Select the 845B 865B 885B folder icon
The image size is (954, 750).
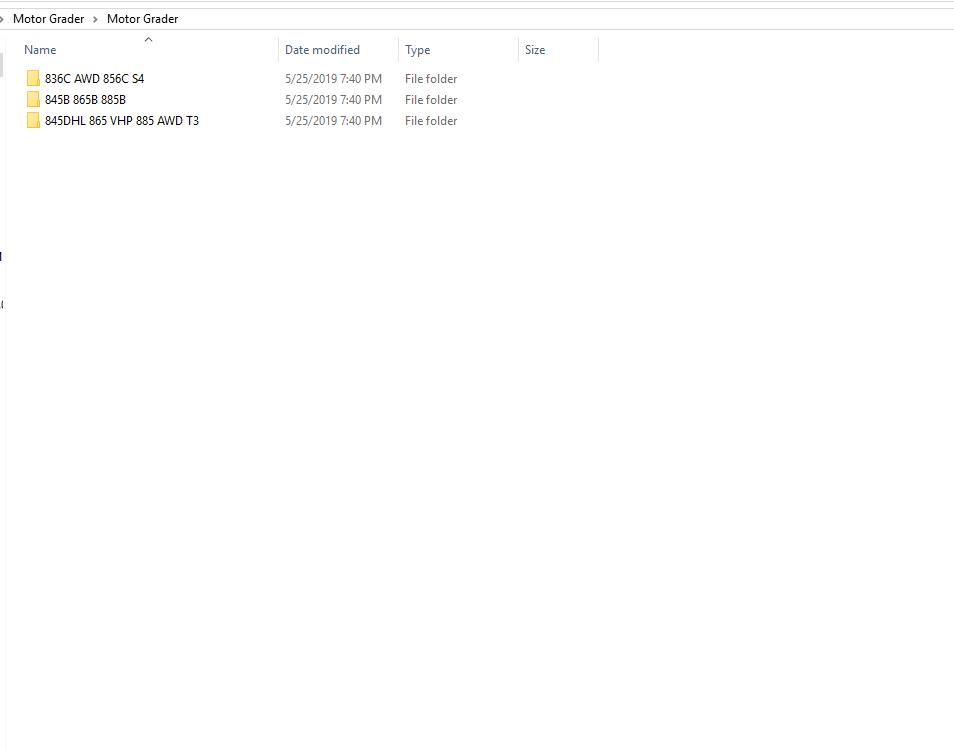33,100
